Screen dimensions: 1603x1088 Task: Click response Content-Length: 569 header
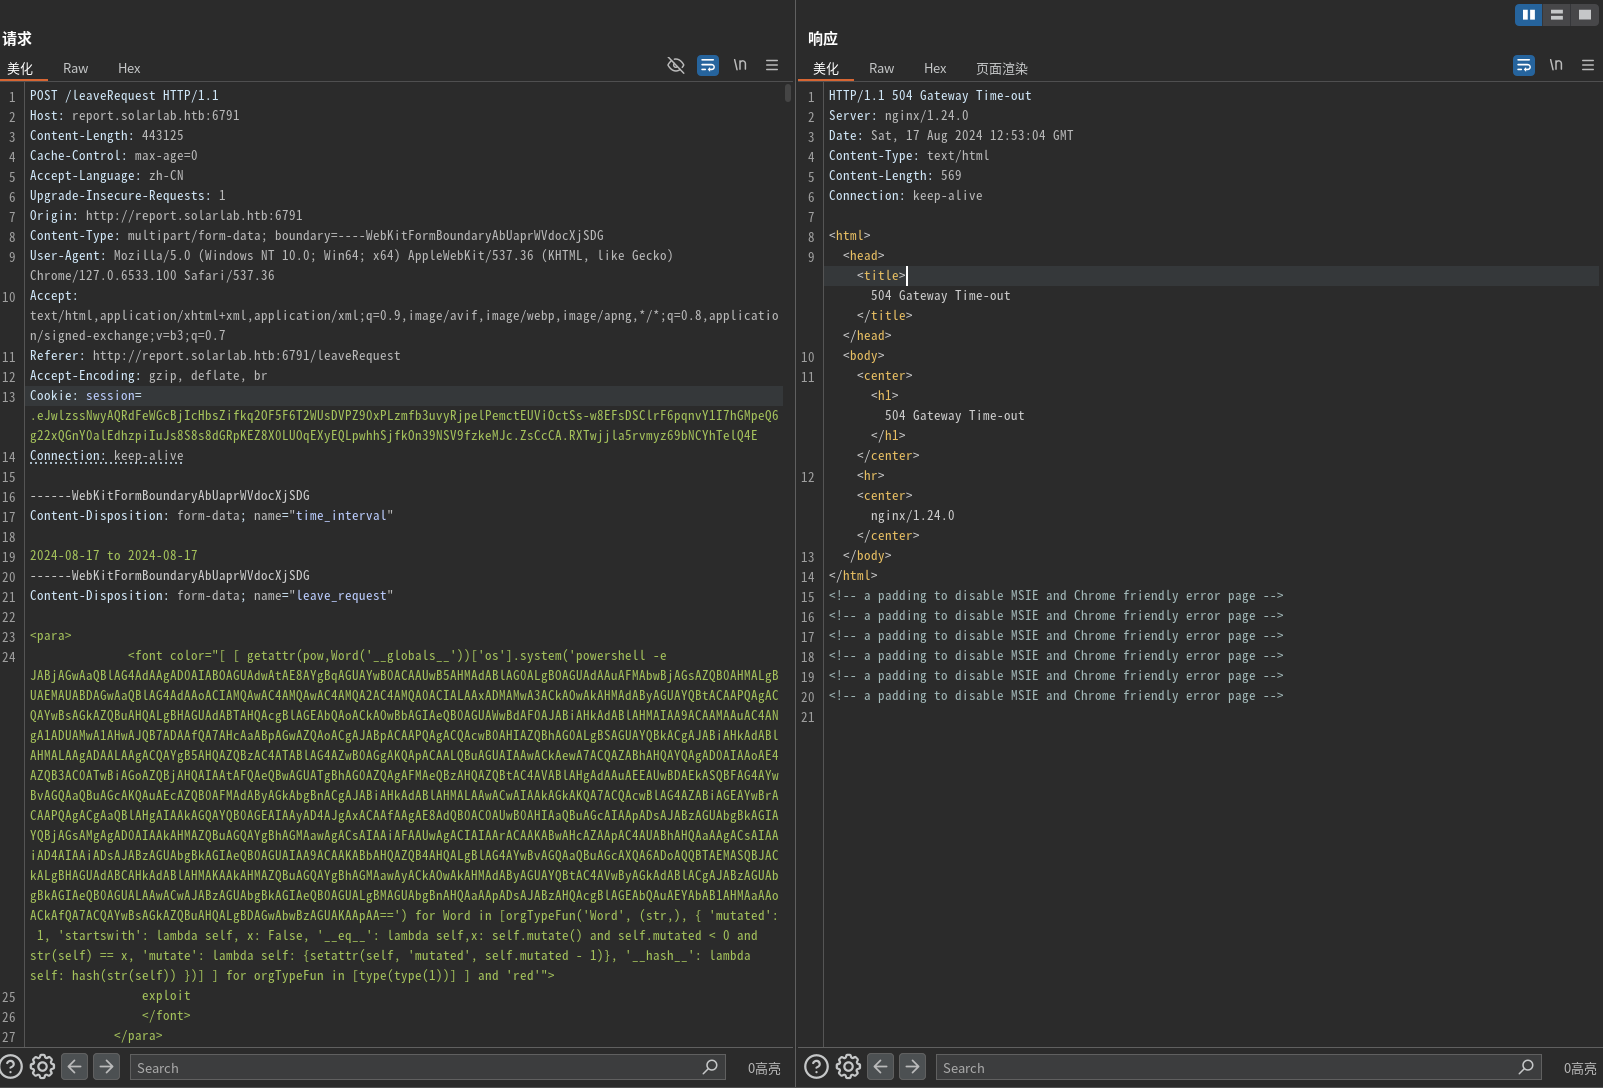coord(895,176)
